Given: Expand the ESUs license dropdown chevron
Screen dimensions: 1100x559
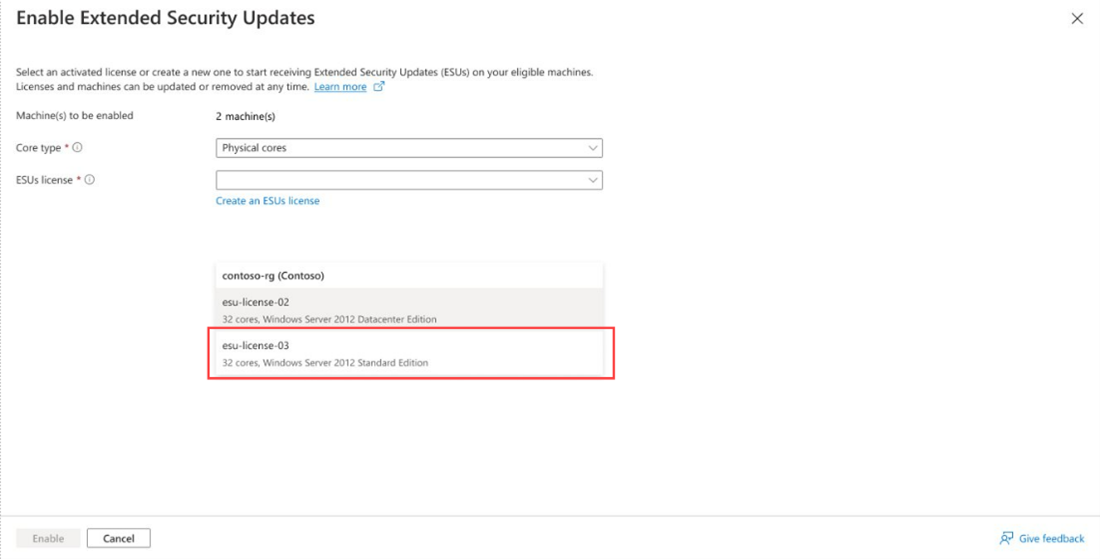Looking at the screenshot, I should tap(593, 180).
